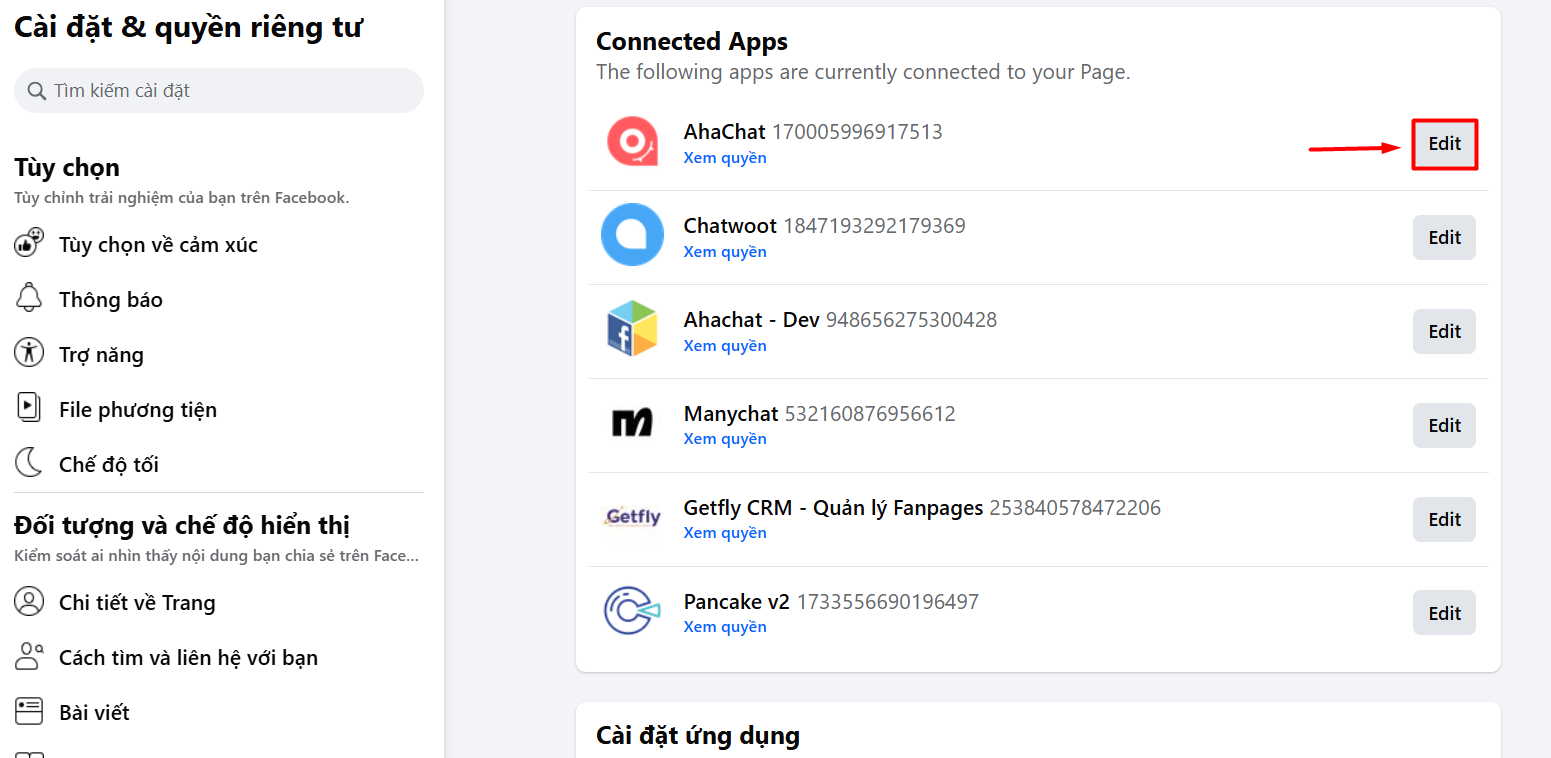Click the notifications bell icon
1551x758 pixels.
click(x=30, y=298)
